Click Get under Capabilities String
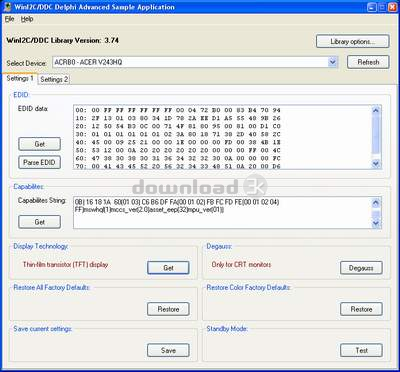The width and height of the screenshot is (400, 372). 40,222
